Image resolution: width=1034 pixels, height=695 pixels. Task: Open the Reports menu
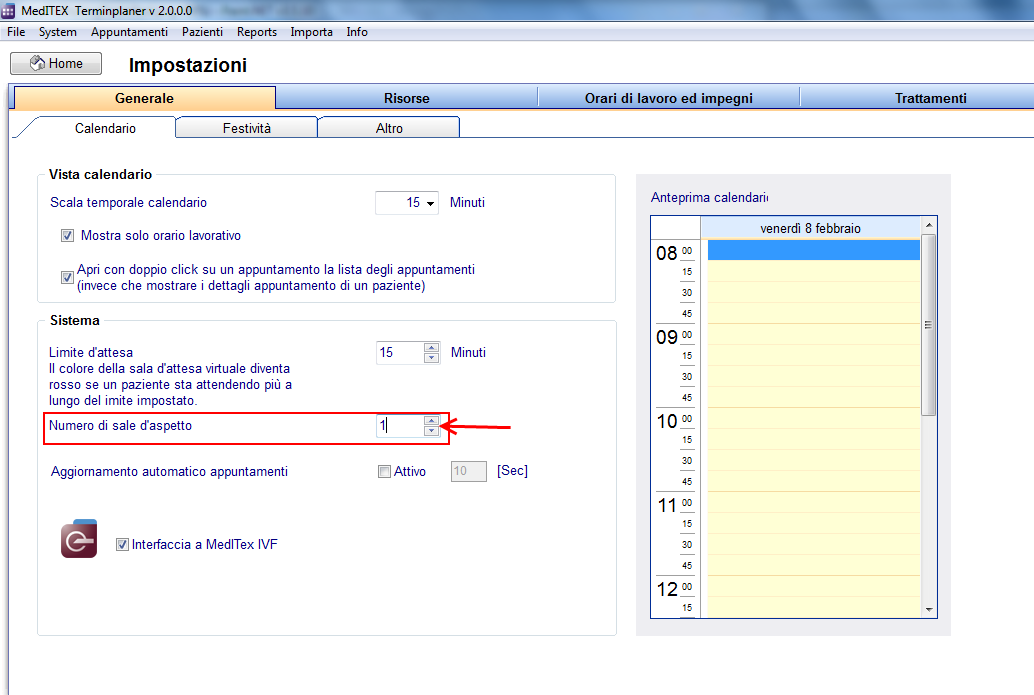[x=257, y=32]
